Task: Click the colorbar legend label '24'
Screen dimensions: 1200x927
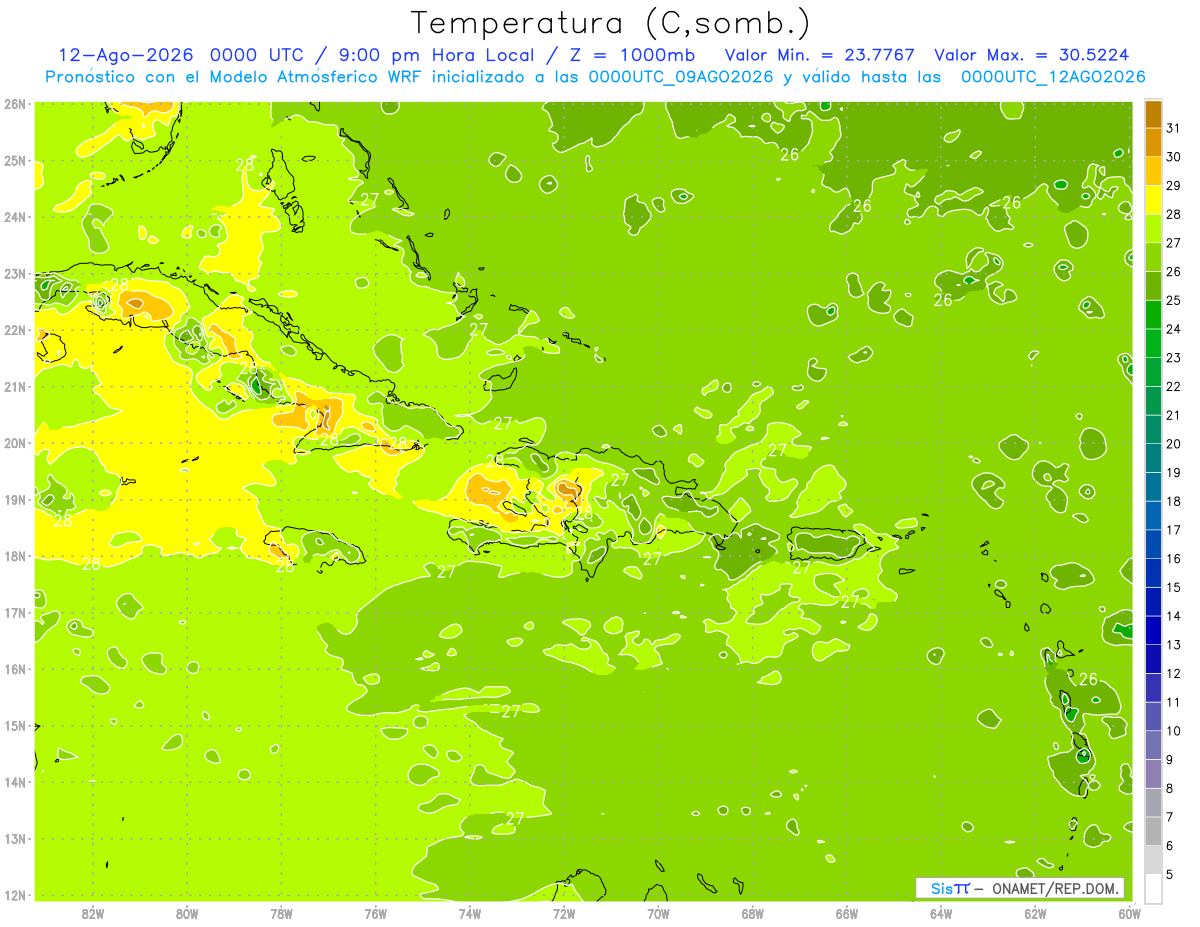Action: (1173, 329)
